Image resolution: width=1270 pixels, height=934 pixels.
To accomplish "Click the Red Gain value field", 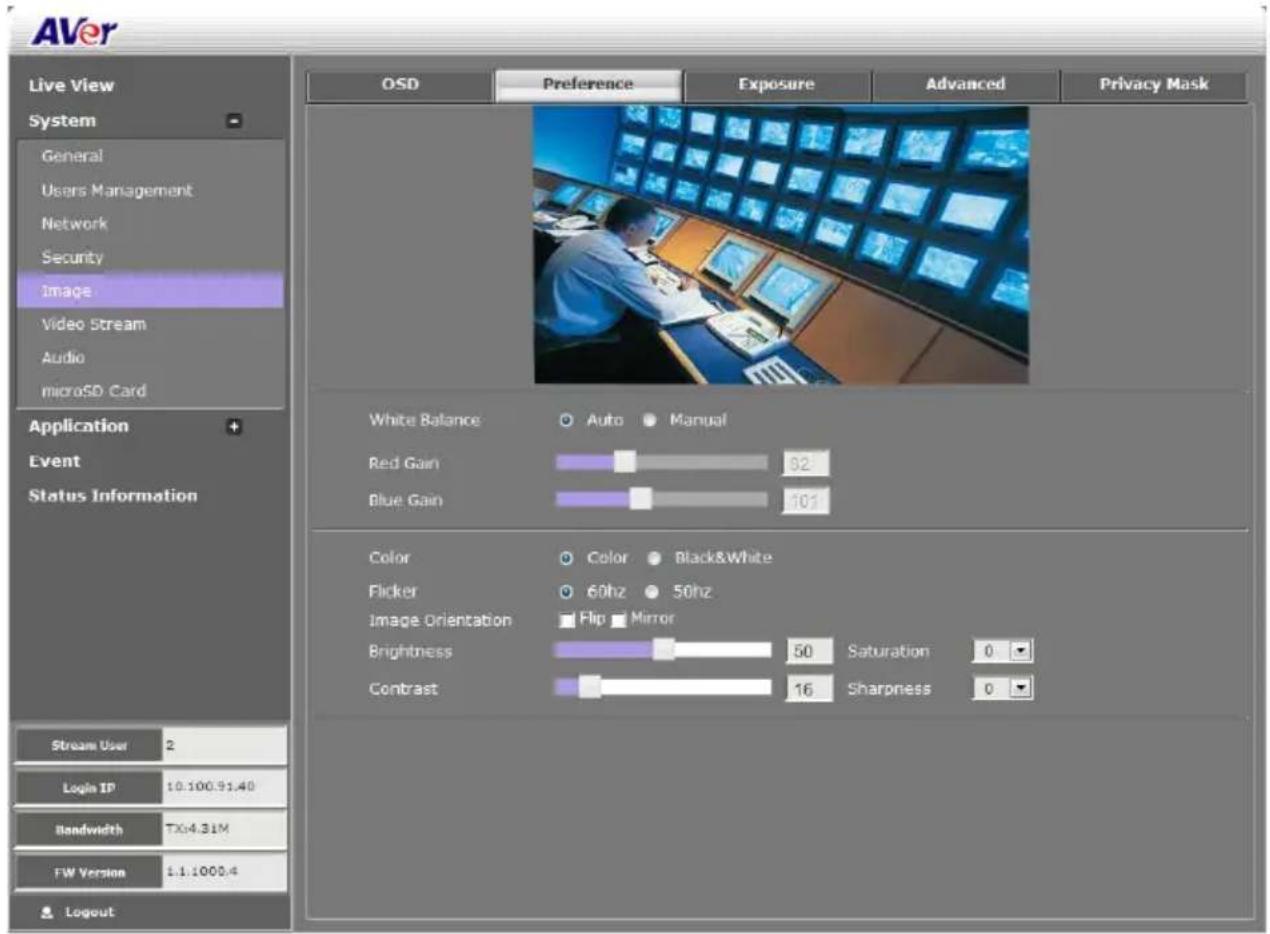I will (x=806, y=464).
